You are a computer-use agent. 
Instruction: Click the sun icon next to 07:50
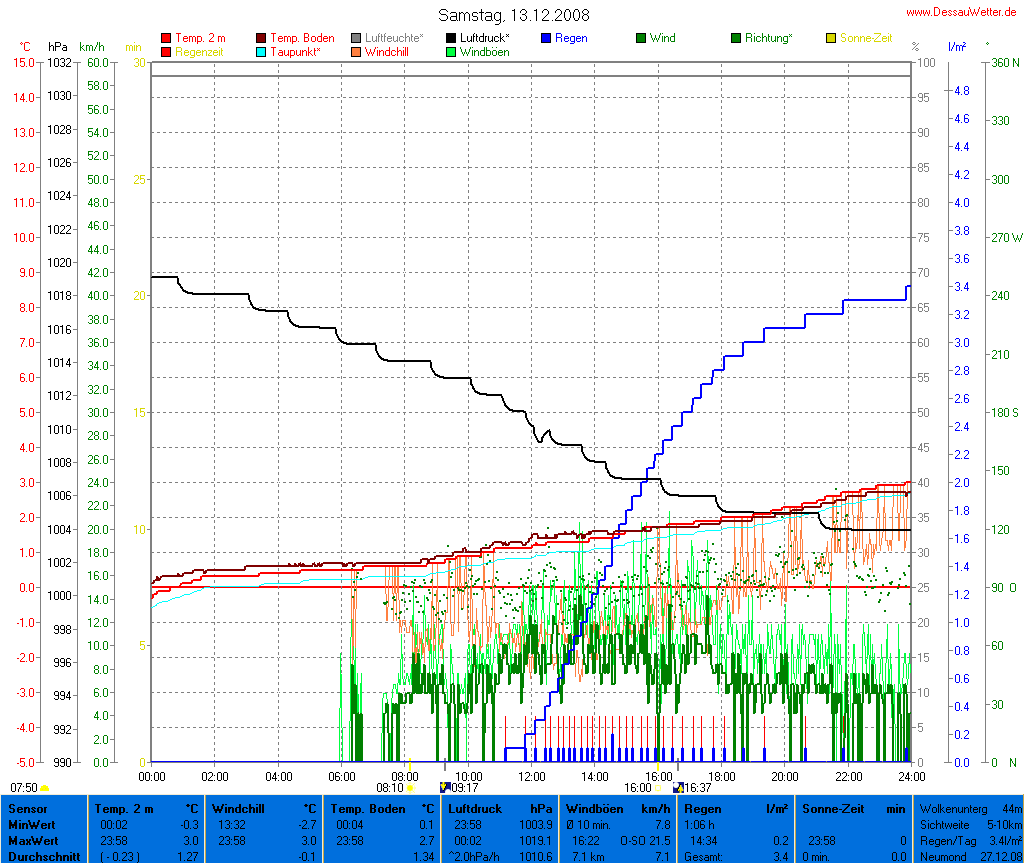[x=44, y=789]
